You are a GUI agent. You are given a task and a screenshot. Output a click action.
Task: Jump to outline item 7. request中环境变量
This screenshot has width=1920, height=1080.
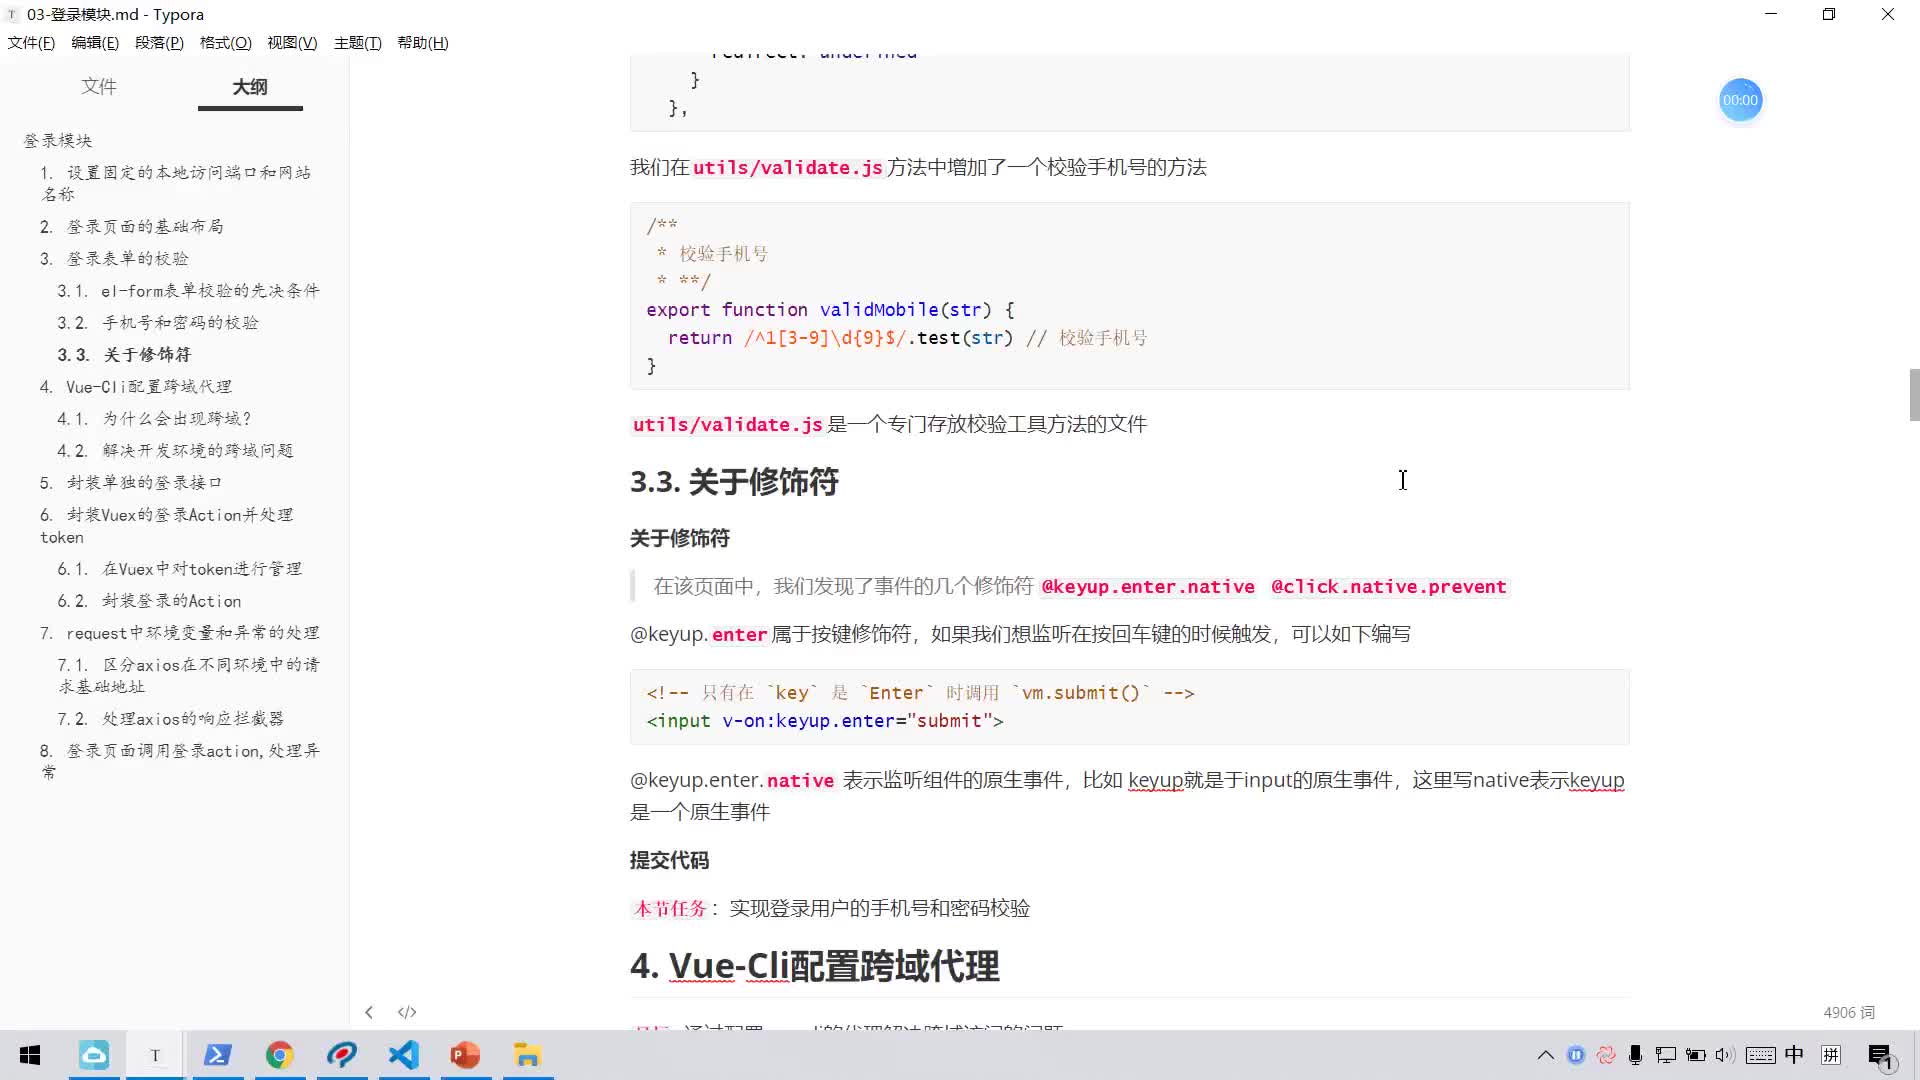tap(180, 633)
